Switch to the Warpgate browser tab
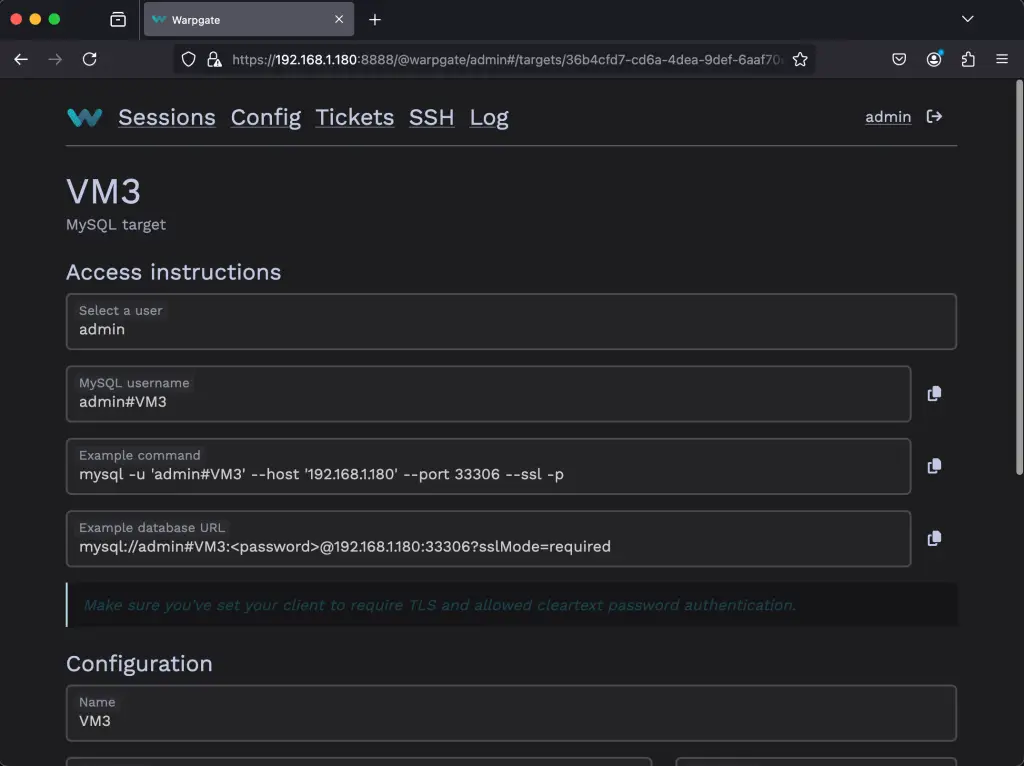 click(x=240, y=19)
